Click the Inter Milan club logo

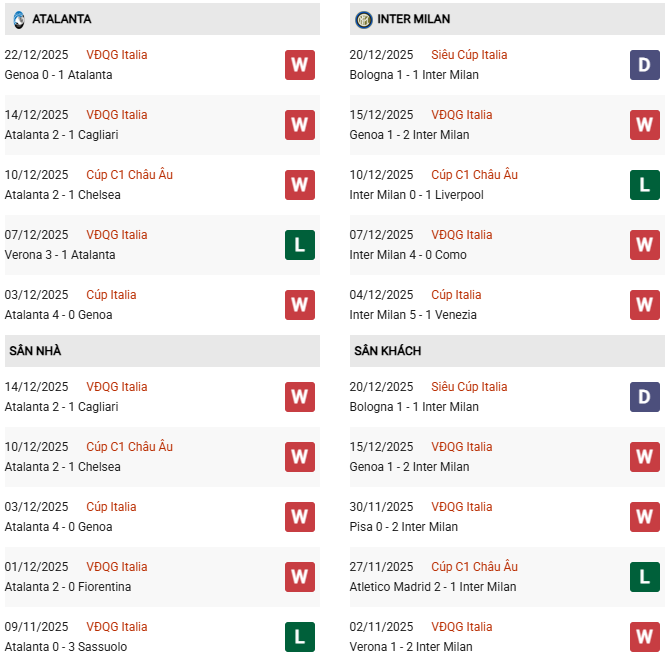(x=364, y=19)
